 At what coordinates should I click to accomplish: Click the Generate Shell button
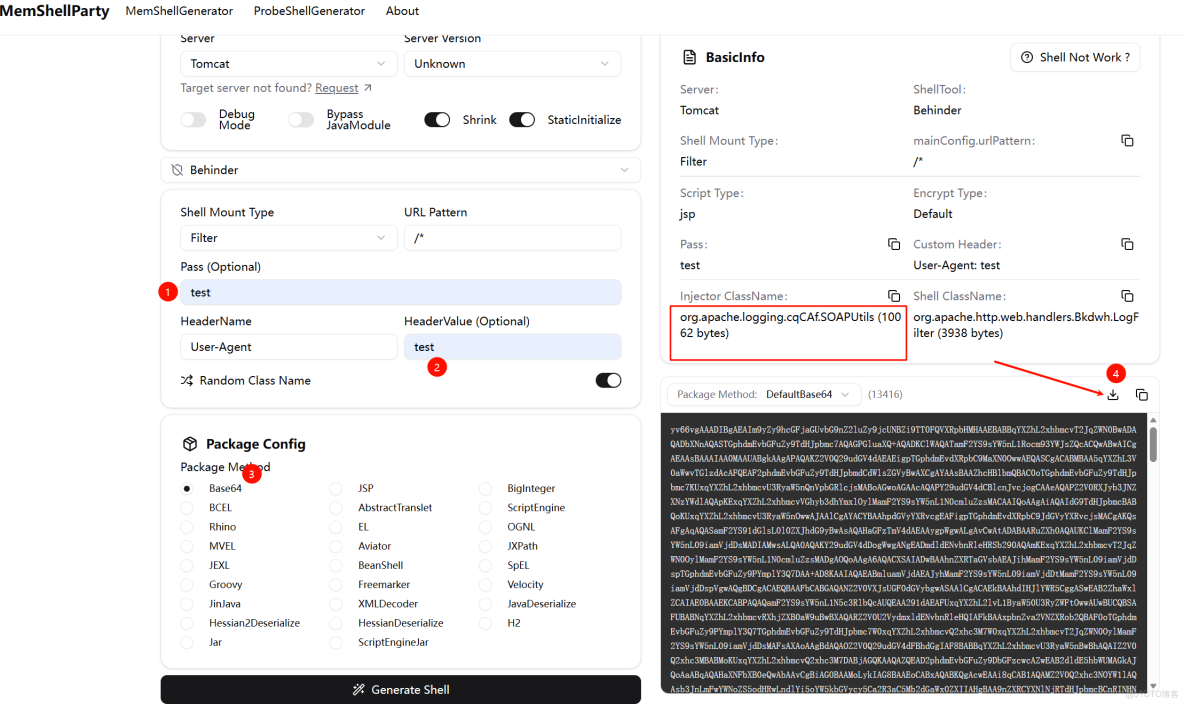click(x=400, y=690)
